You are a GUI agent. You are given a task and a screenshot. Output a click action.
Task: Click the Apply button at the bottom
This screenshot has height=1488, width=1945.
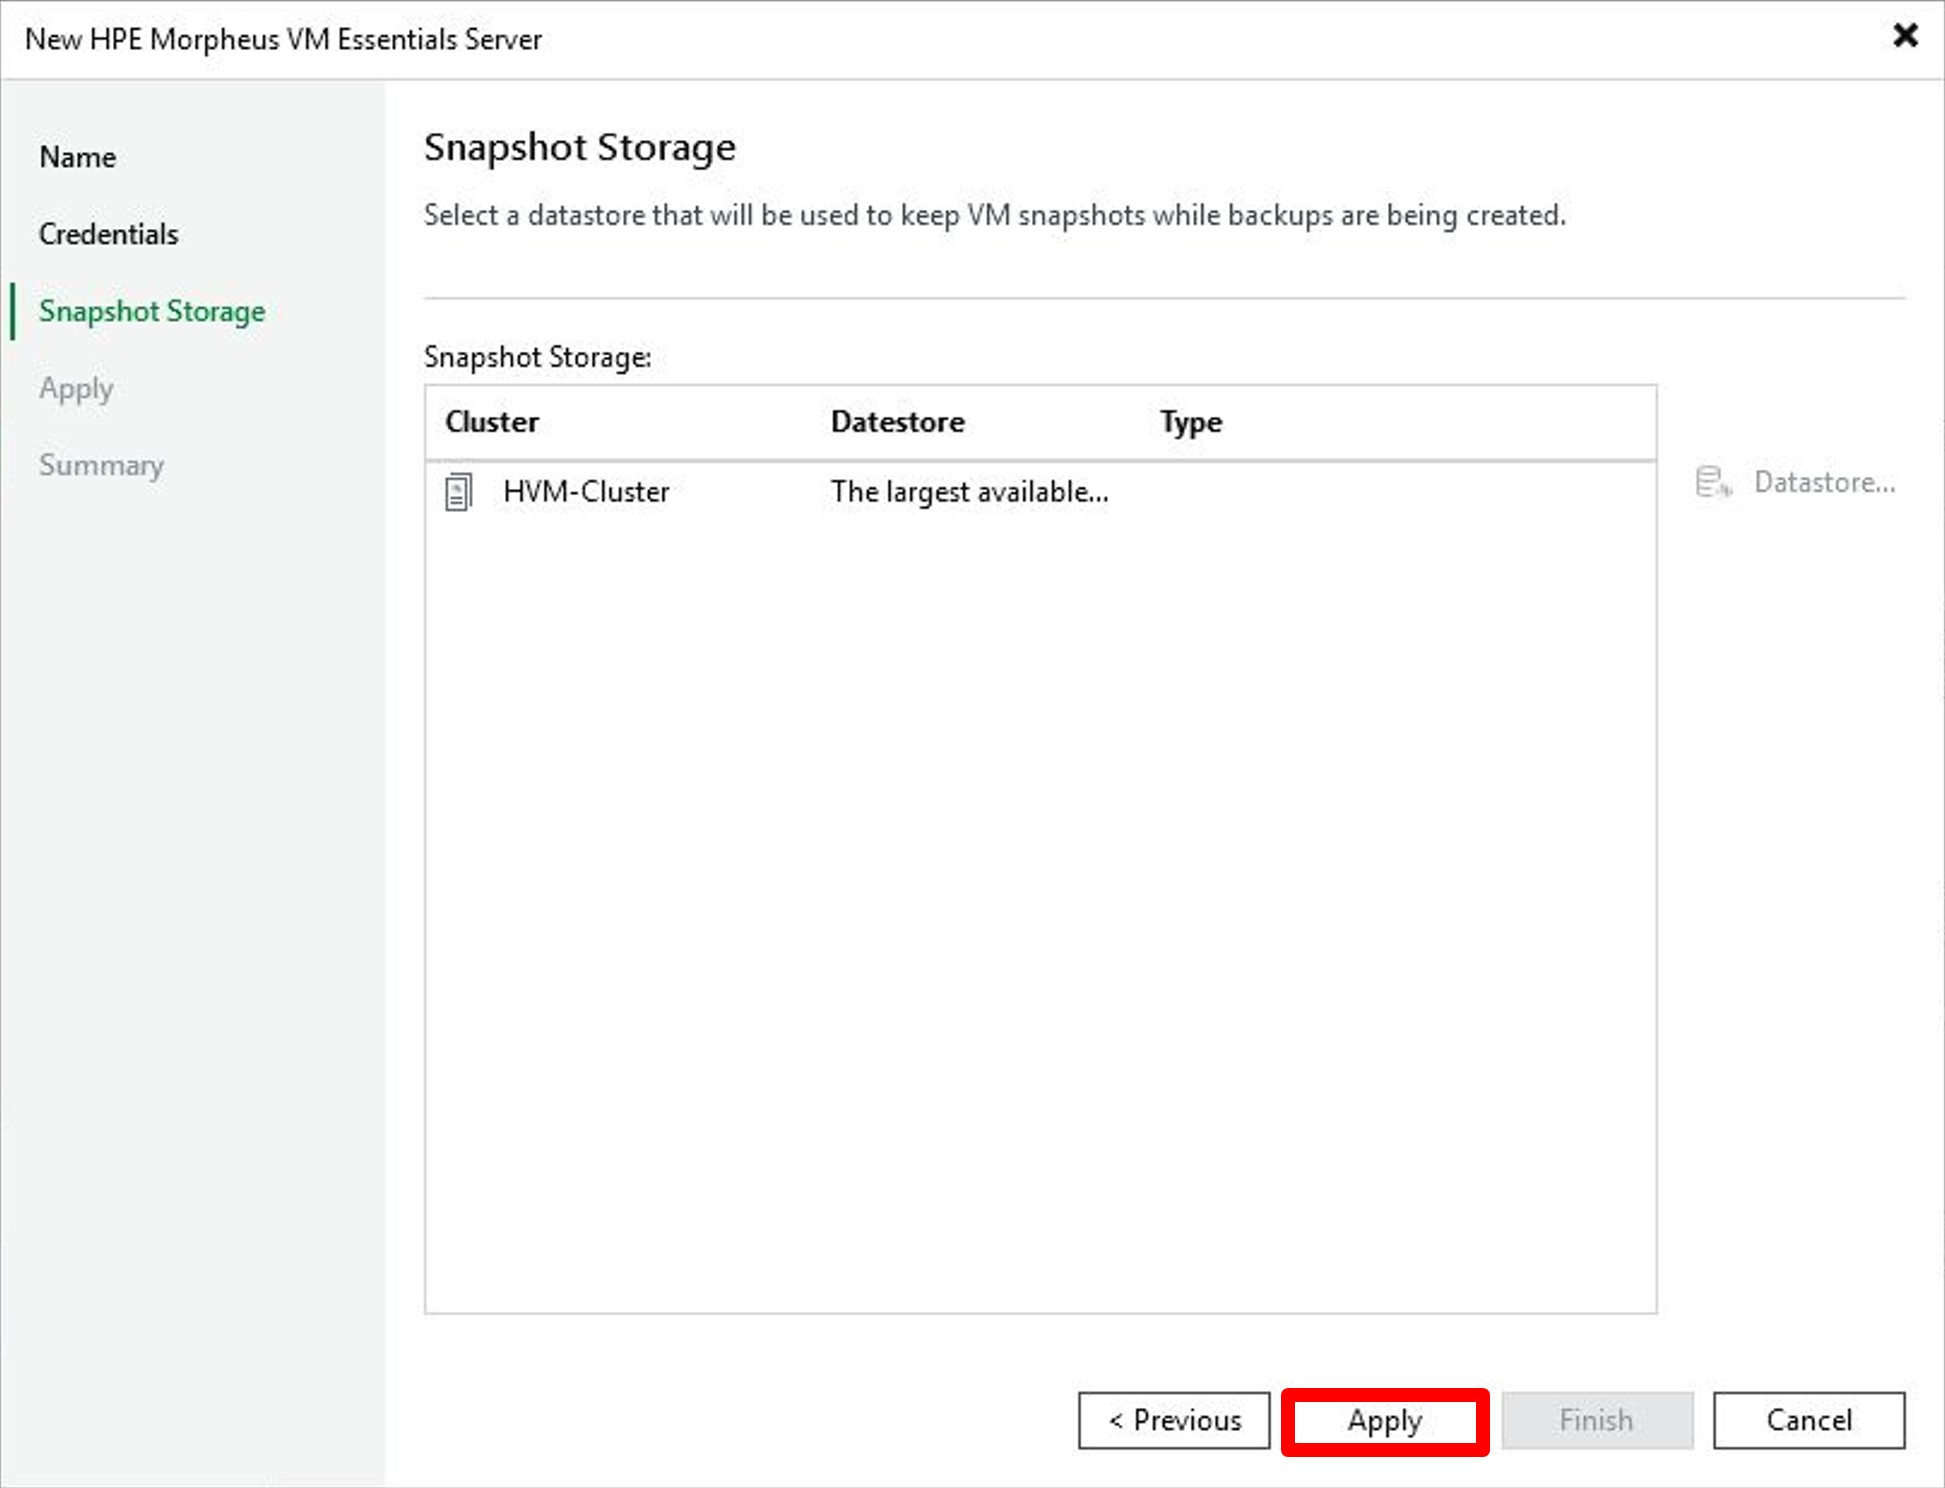[1385, 1420]
